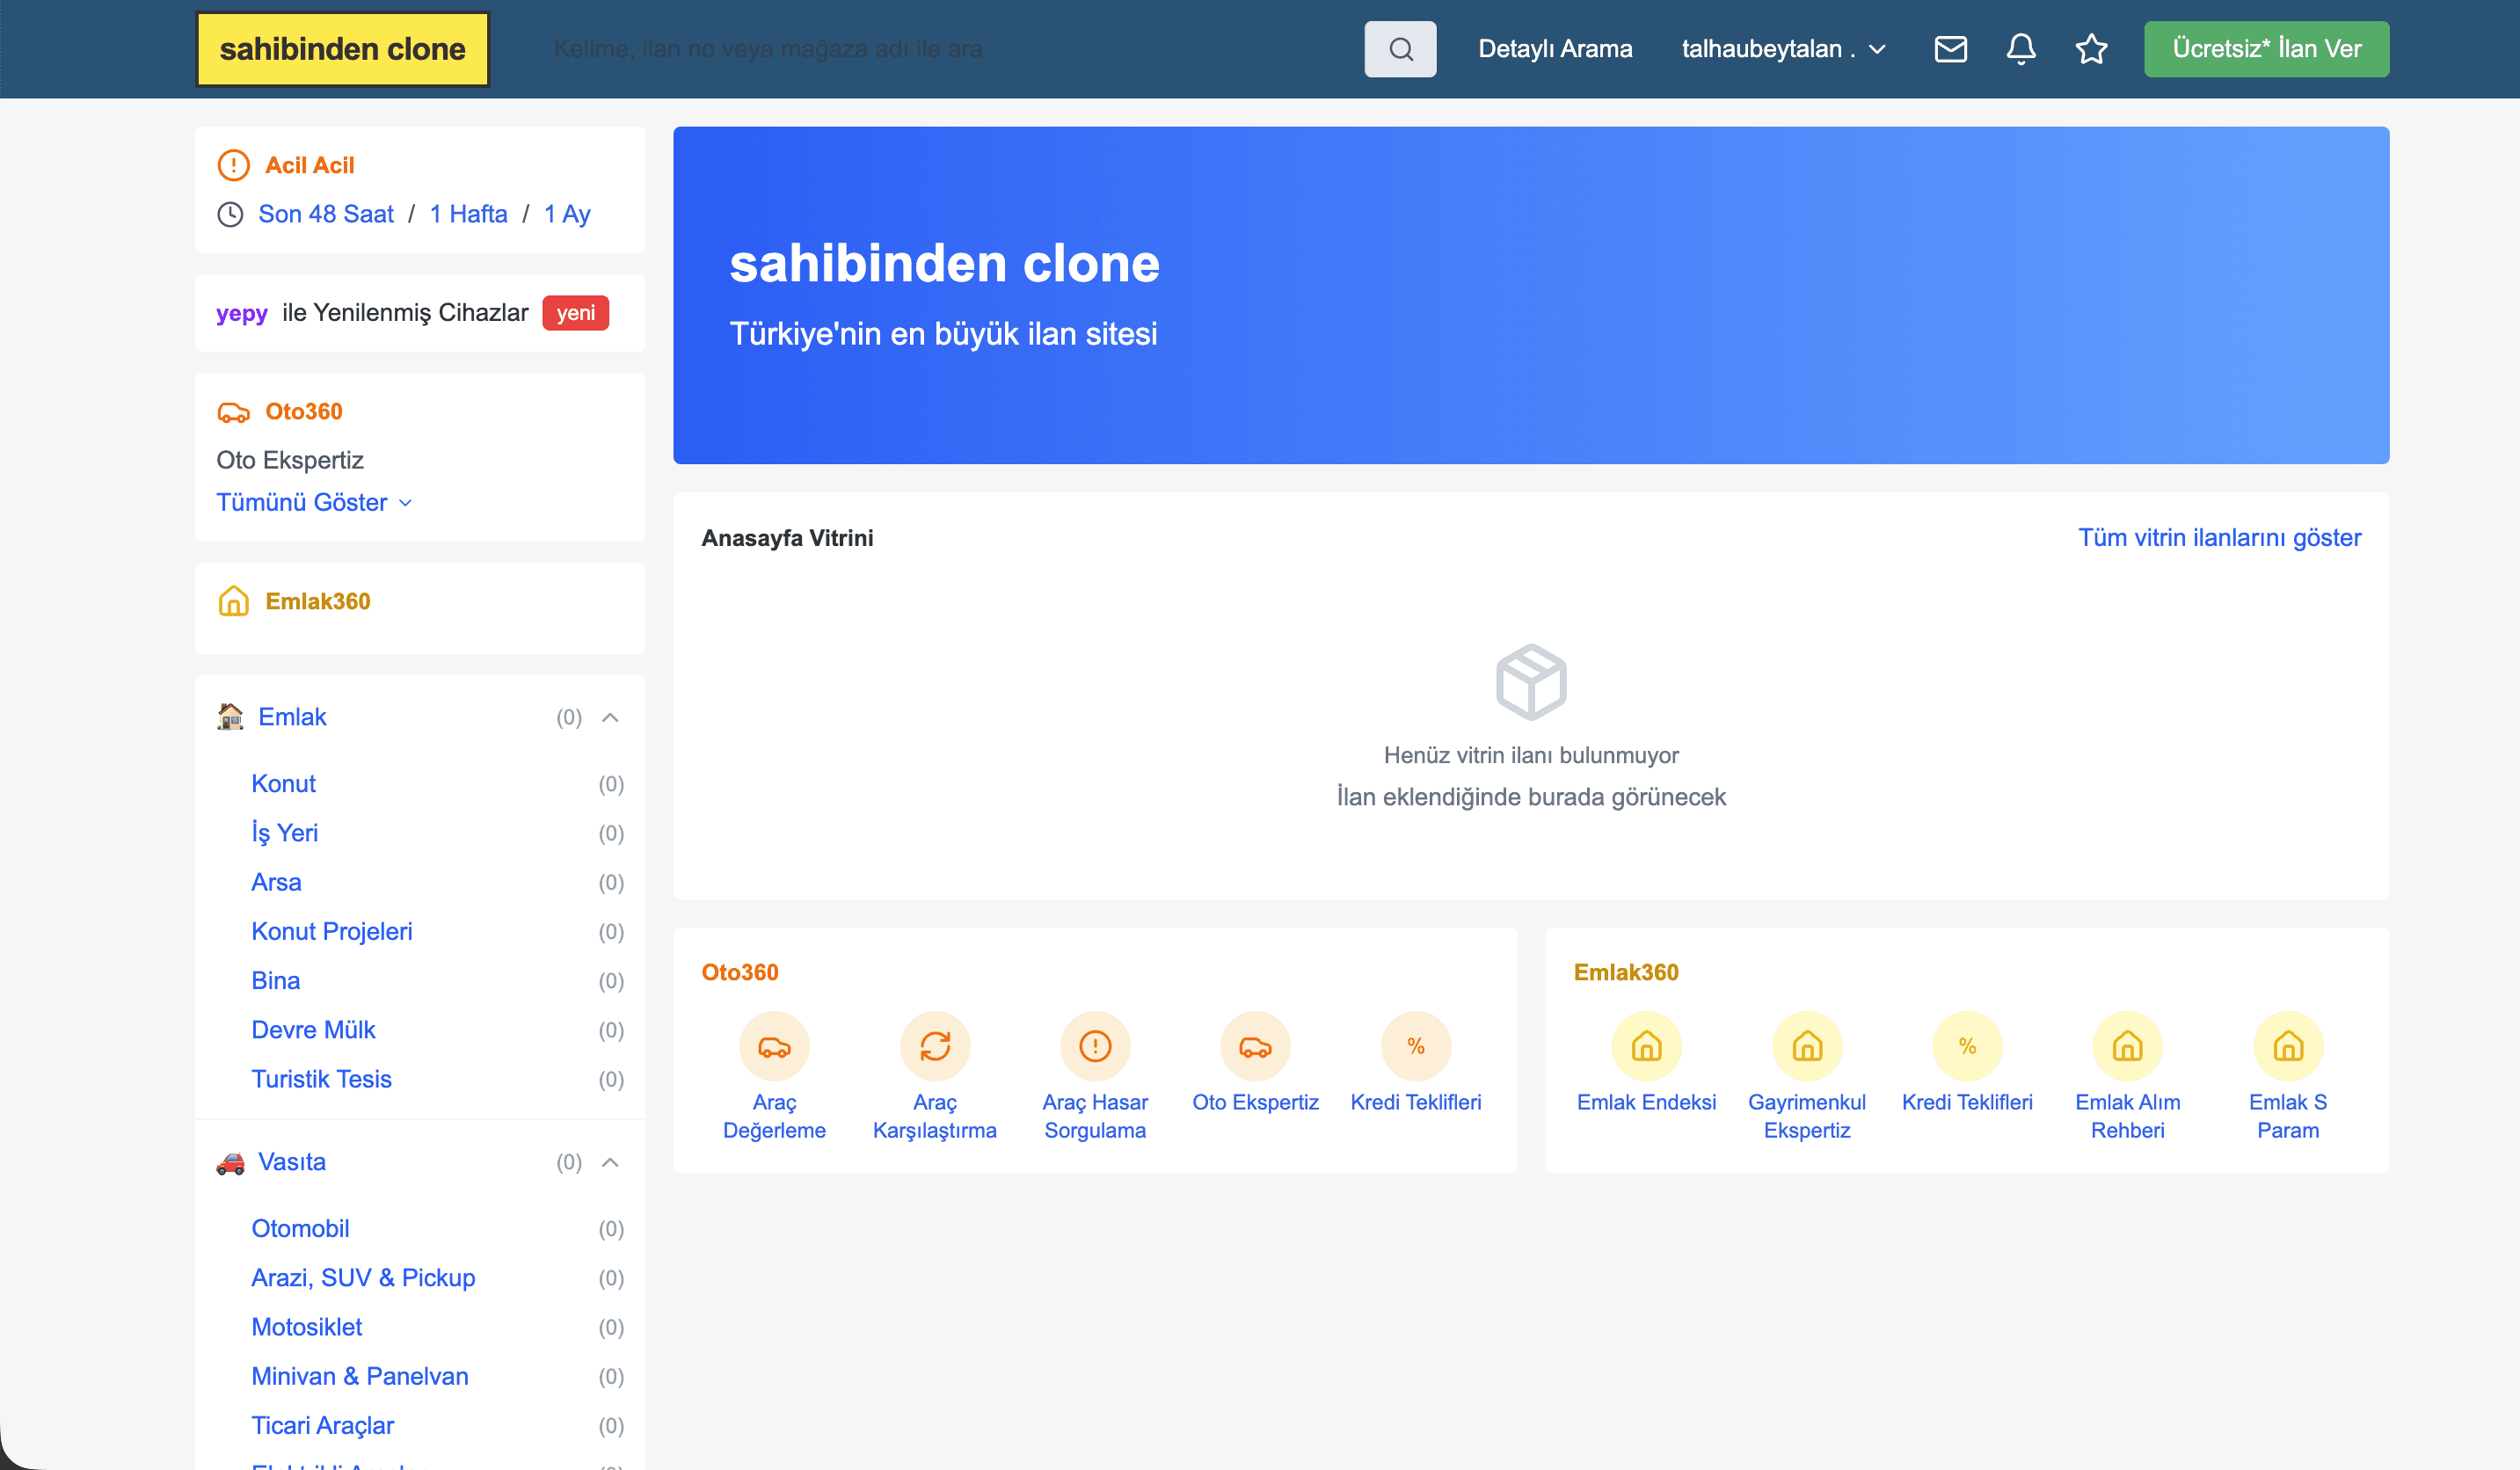Open talhaubeytalan account dropdown

pos(1782,49)
